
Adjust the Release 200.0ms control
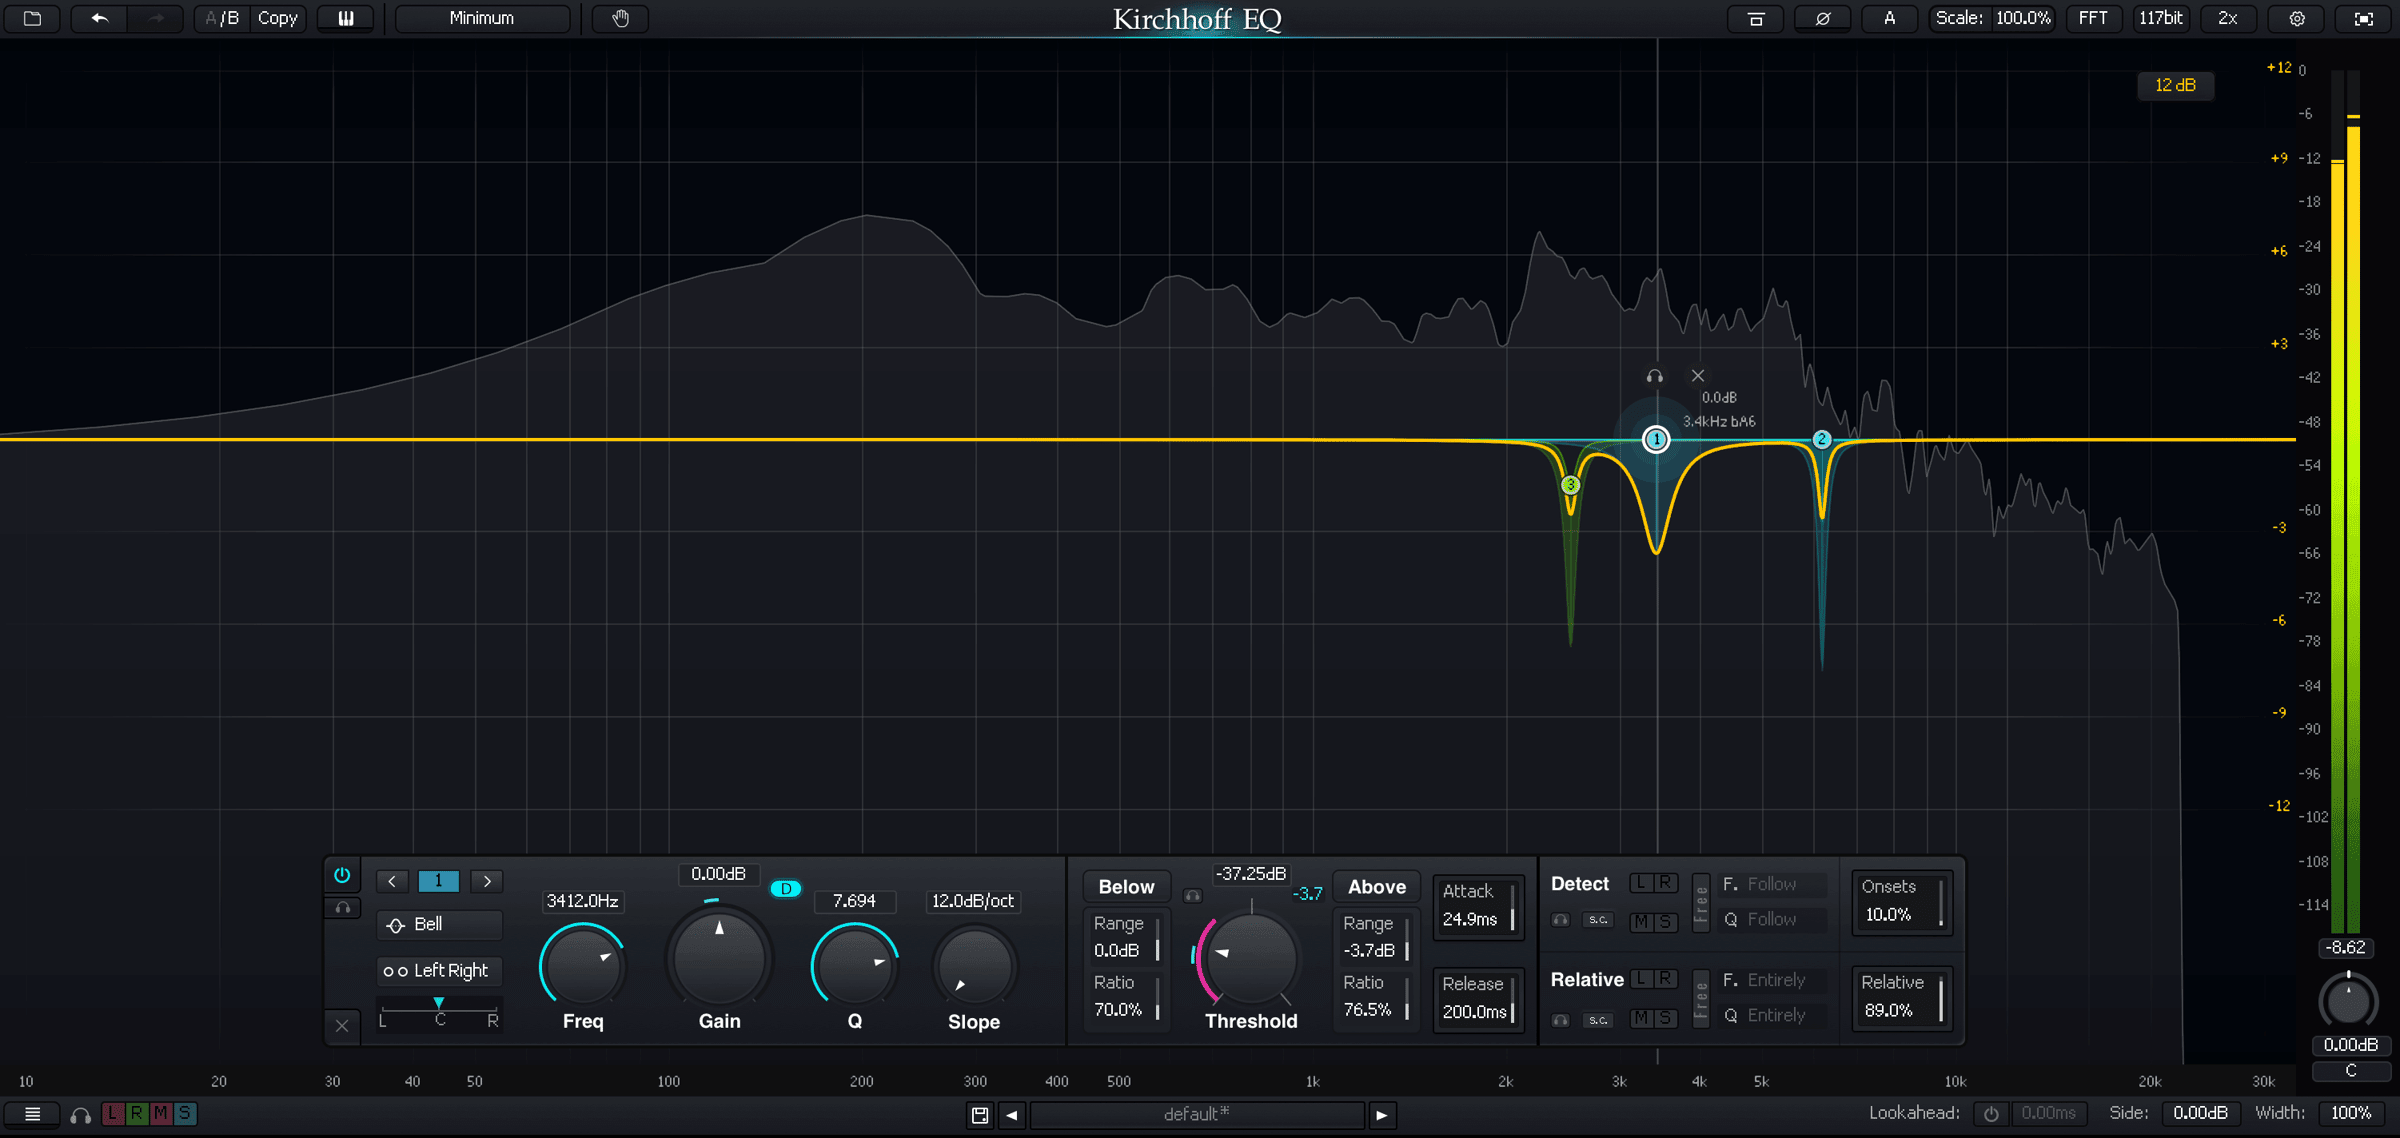[1478, 998]
